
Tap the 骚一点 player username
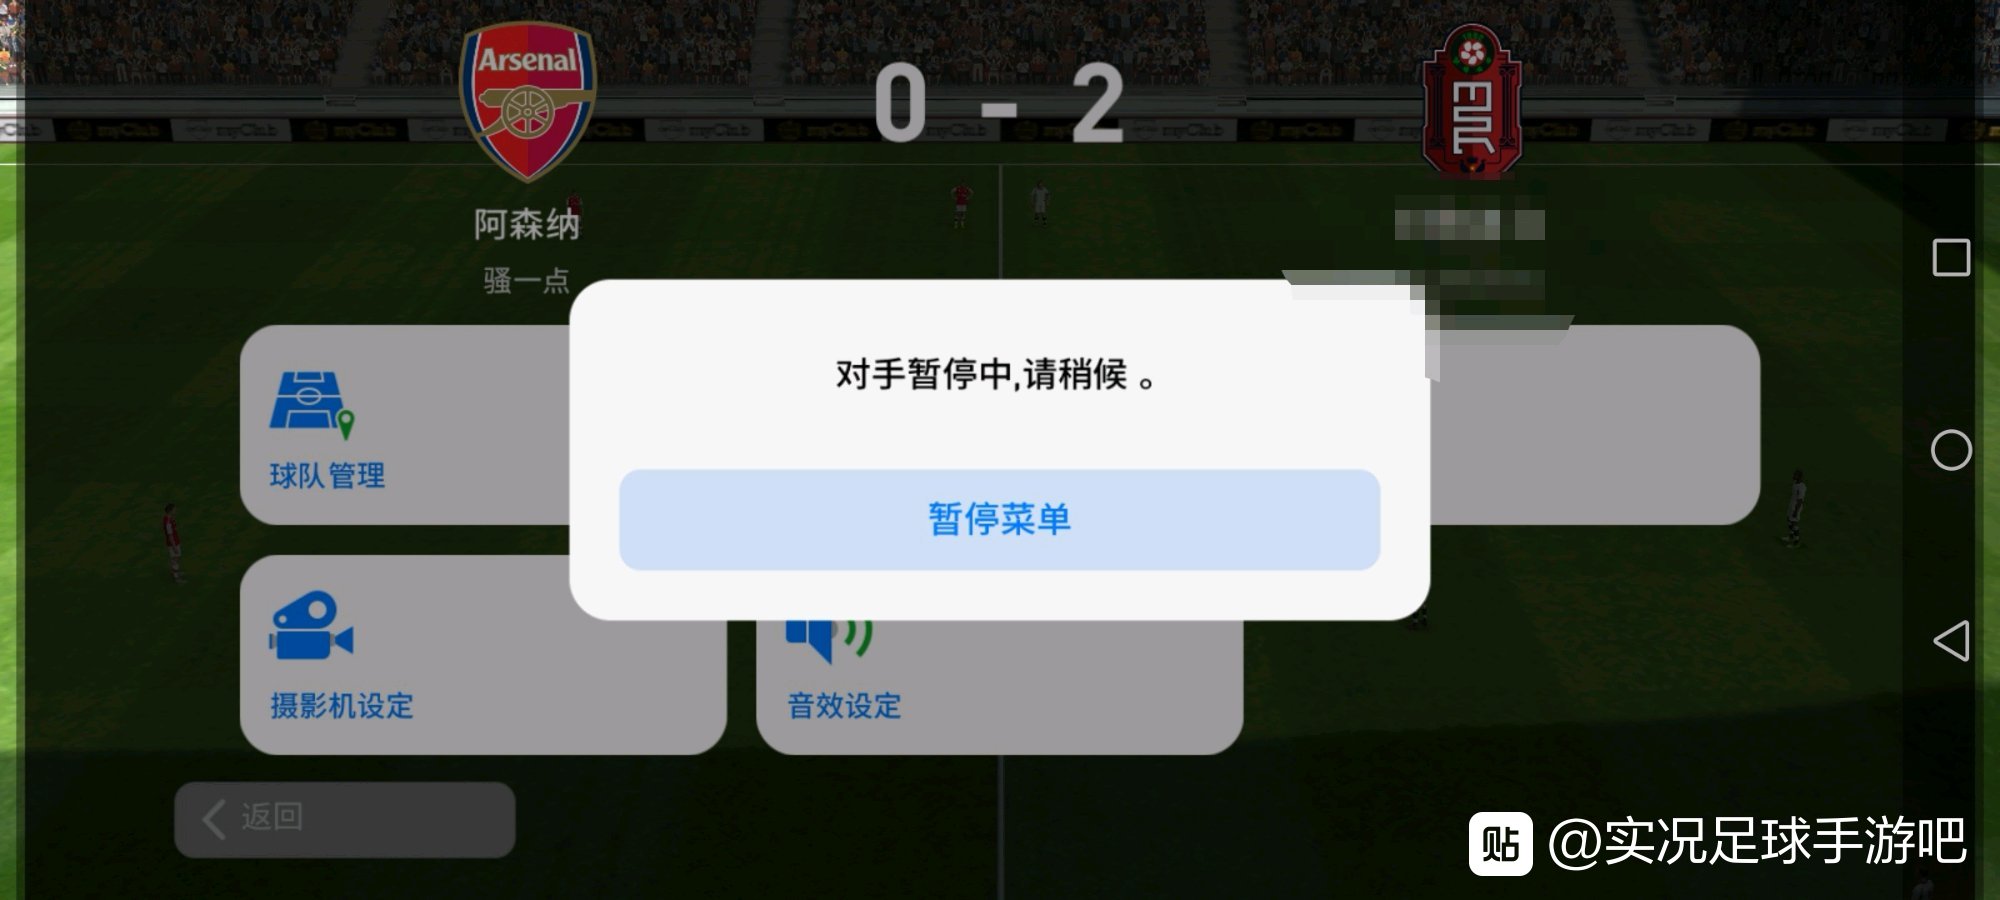pyautogui.click(x=527, y=280)
